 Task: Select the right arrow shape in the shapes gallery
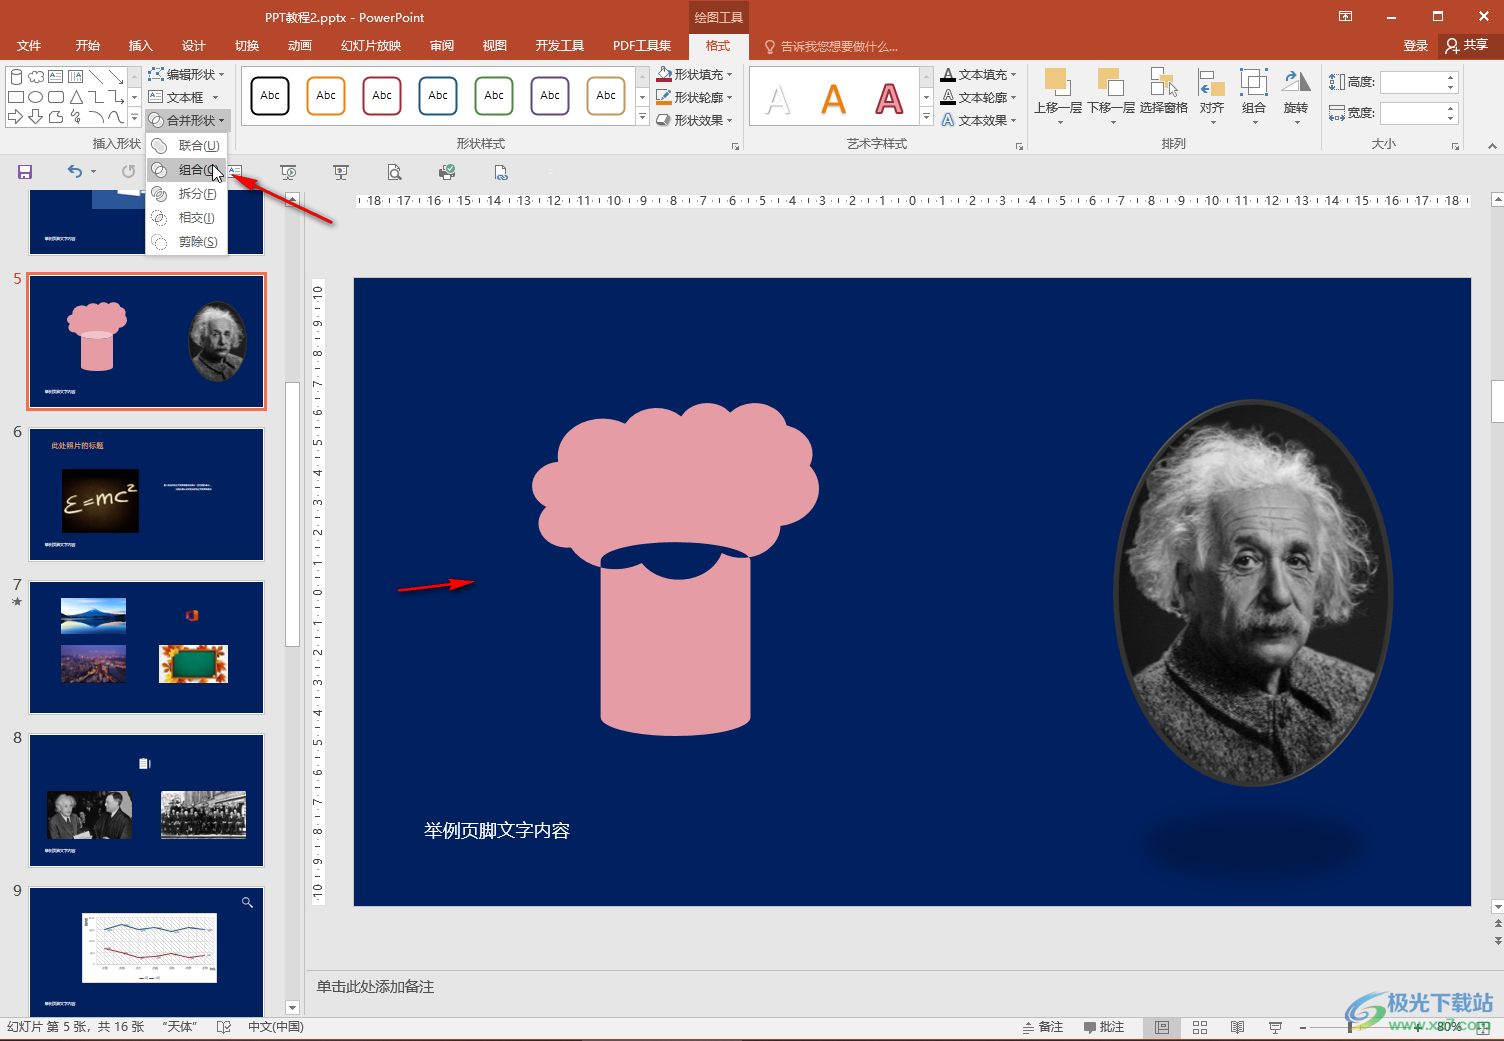click(15, 117)
